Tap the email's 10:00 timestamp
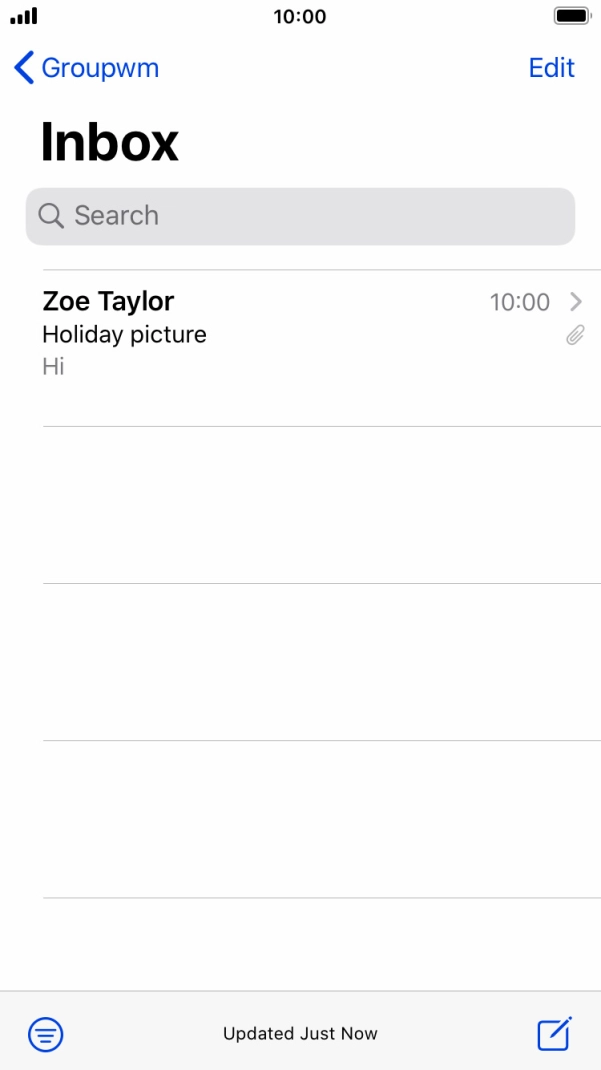This screenshot has height=1070, width=601. (x=519, y=302)
